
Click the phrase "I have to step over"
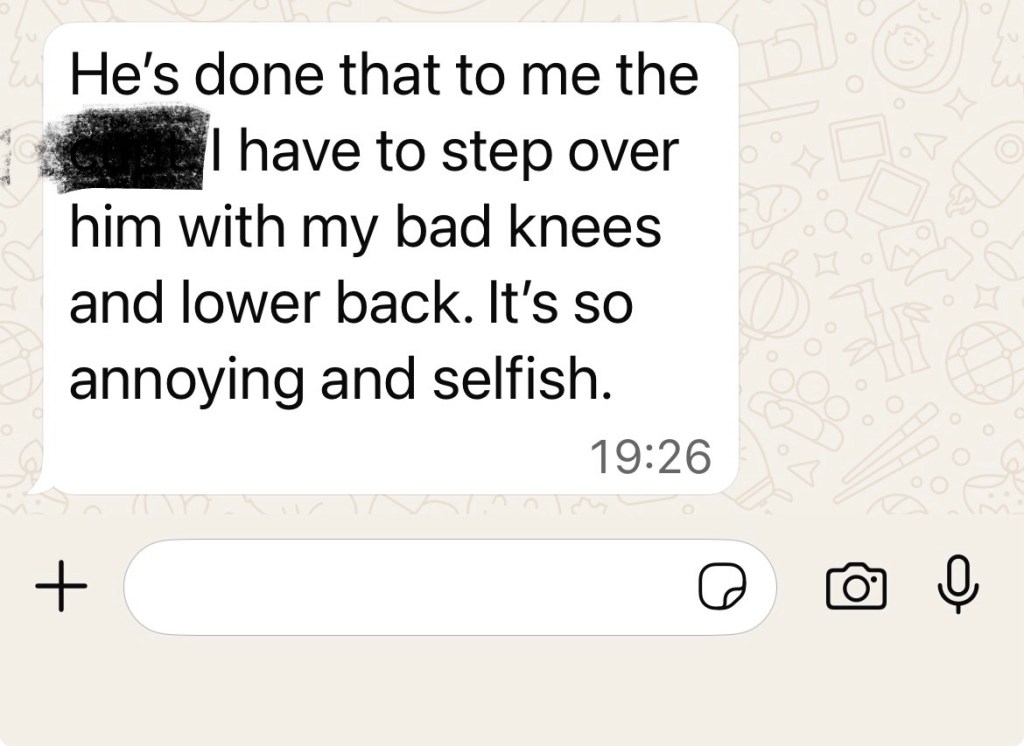point(444,152)
